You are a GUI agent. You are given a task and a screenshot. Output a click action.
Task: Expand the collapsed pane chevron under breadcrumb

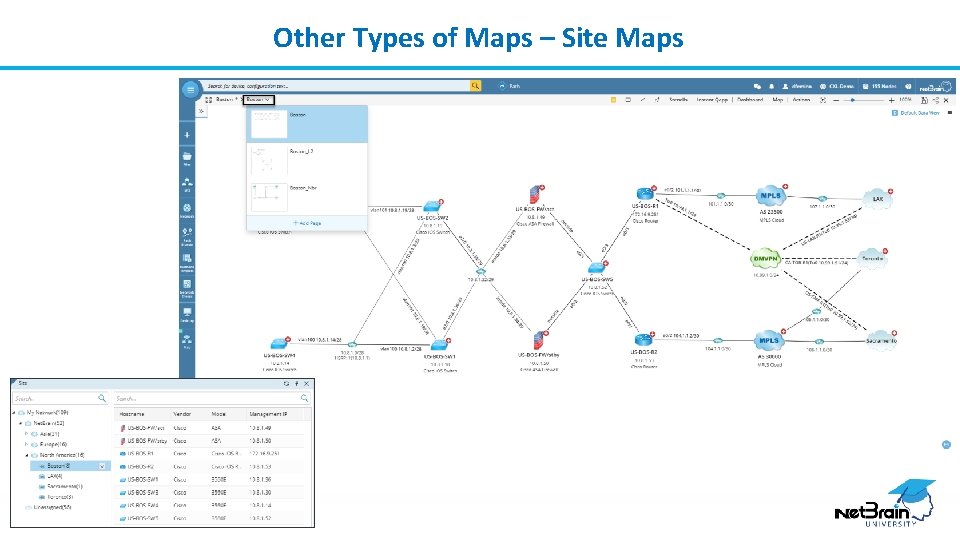[201, 111]
